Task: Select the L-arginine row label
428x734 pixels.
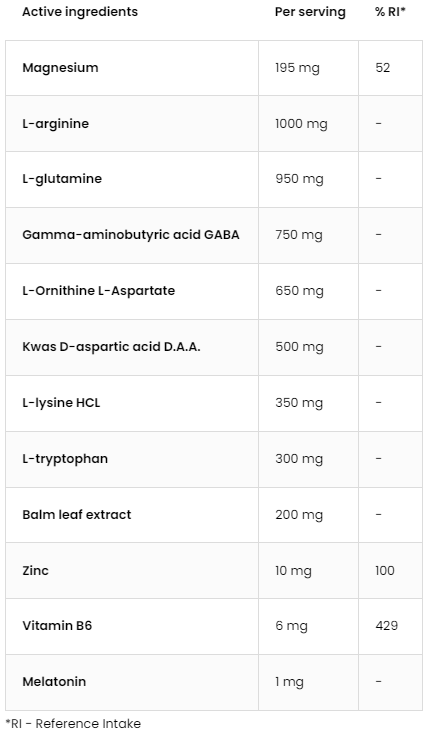Action: tap(55, 124)
